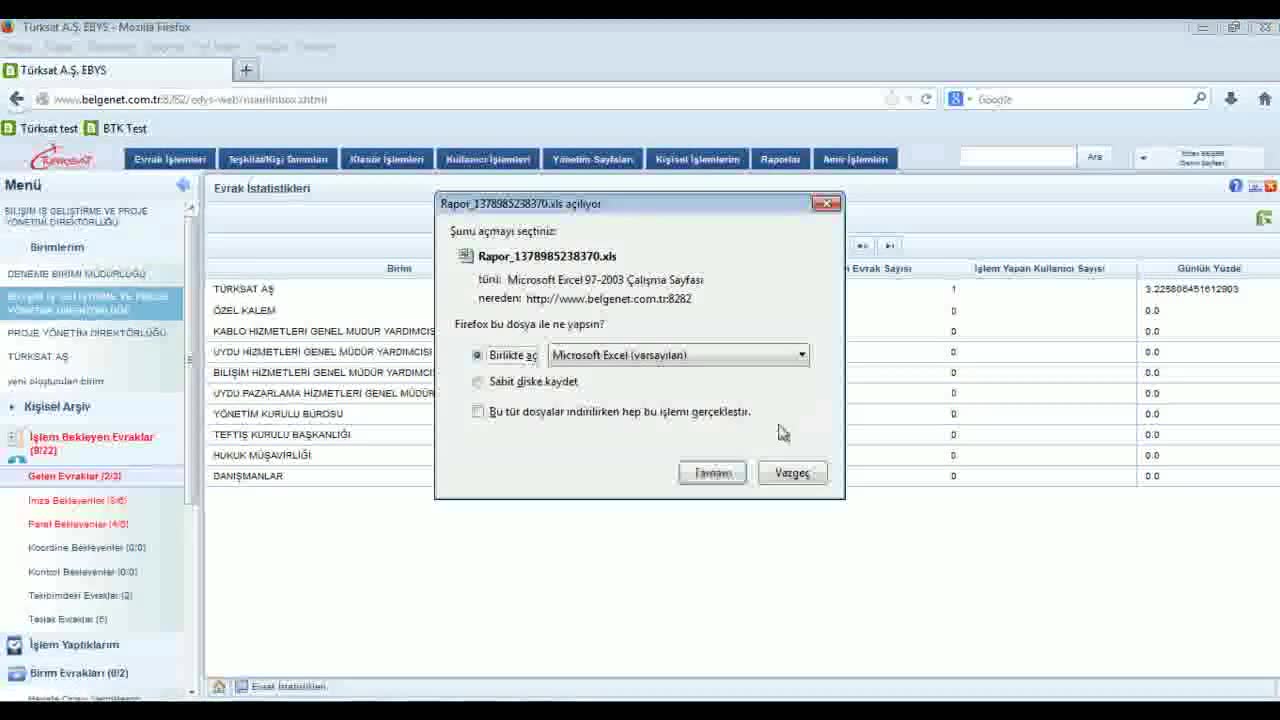Open the Microsoft Excel application dropdown
Image resolution: width=1280 pixels, height=720 pixels.
678,355
